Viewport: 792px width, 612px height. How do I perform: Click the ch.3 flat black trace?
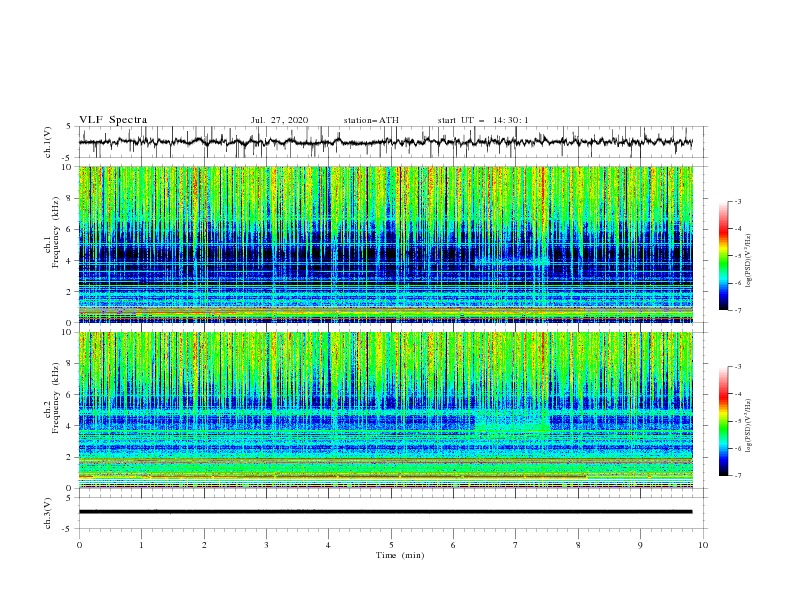(x=385, y=512)
